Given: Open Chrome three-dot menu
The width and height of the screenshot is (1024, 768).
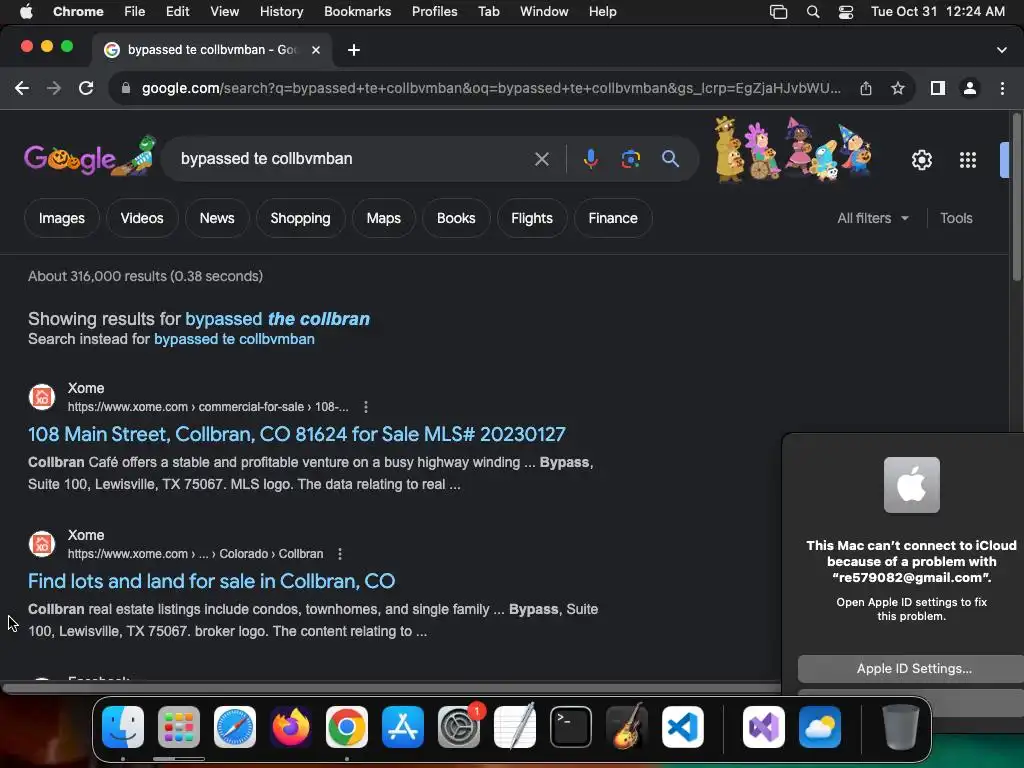Looking at the screenshot, I should pyautogui.click(x=1002, y=88).
